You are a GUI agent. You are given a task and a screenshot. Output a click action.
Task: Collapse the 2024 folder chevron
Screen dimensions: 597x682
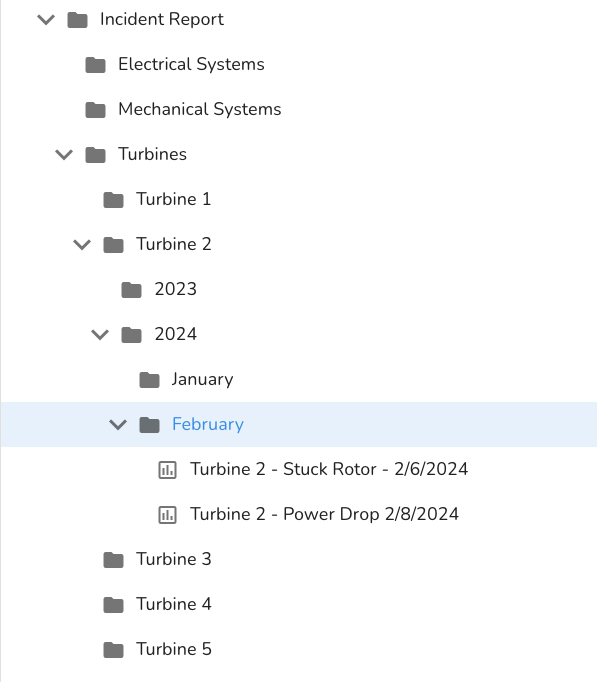pos(100,334)
